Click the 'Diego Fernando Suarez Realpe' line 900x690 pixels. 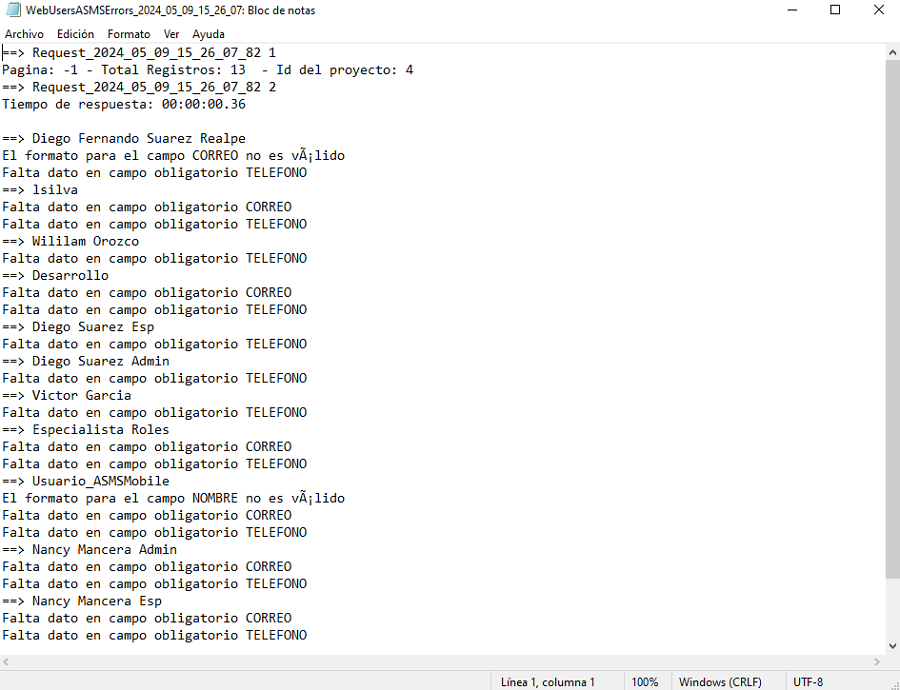pyautogui.click(x=124, y=138)
